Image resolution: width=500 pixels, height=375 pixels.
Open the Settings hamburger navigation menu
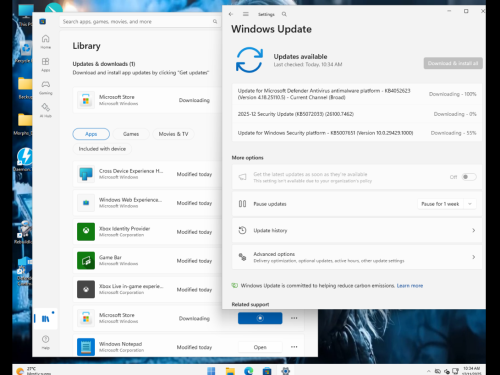(246, 14)
